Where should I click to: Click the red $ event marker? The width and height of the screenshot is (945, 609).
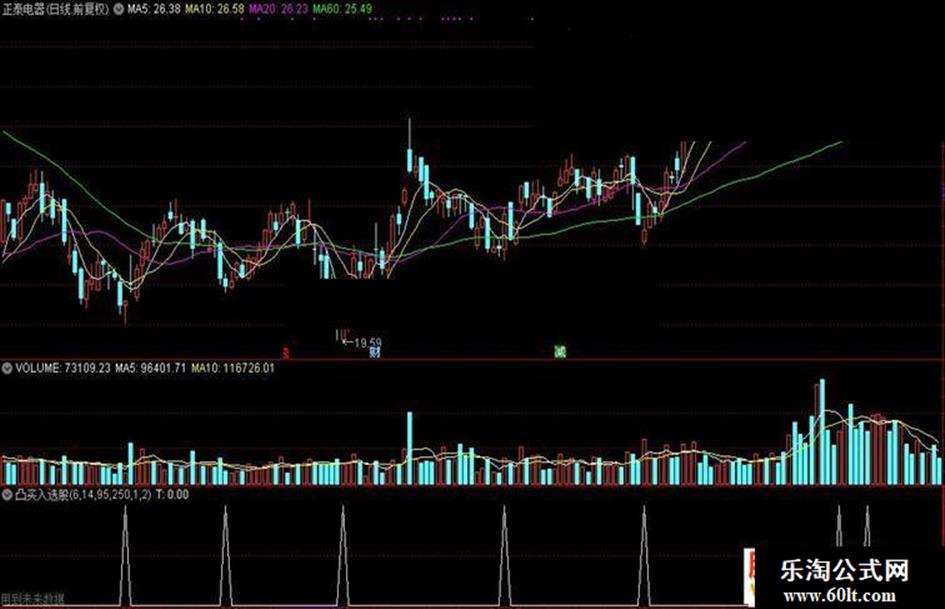point(287,352)
